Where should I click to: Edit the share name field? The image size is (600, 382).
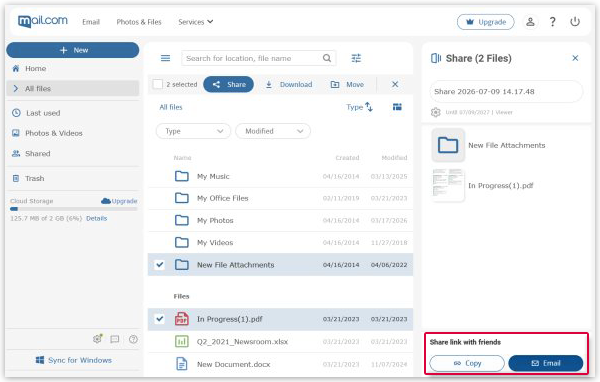(506, 91)
